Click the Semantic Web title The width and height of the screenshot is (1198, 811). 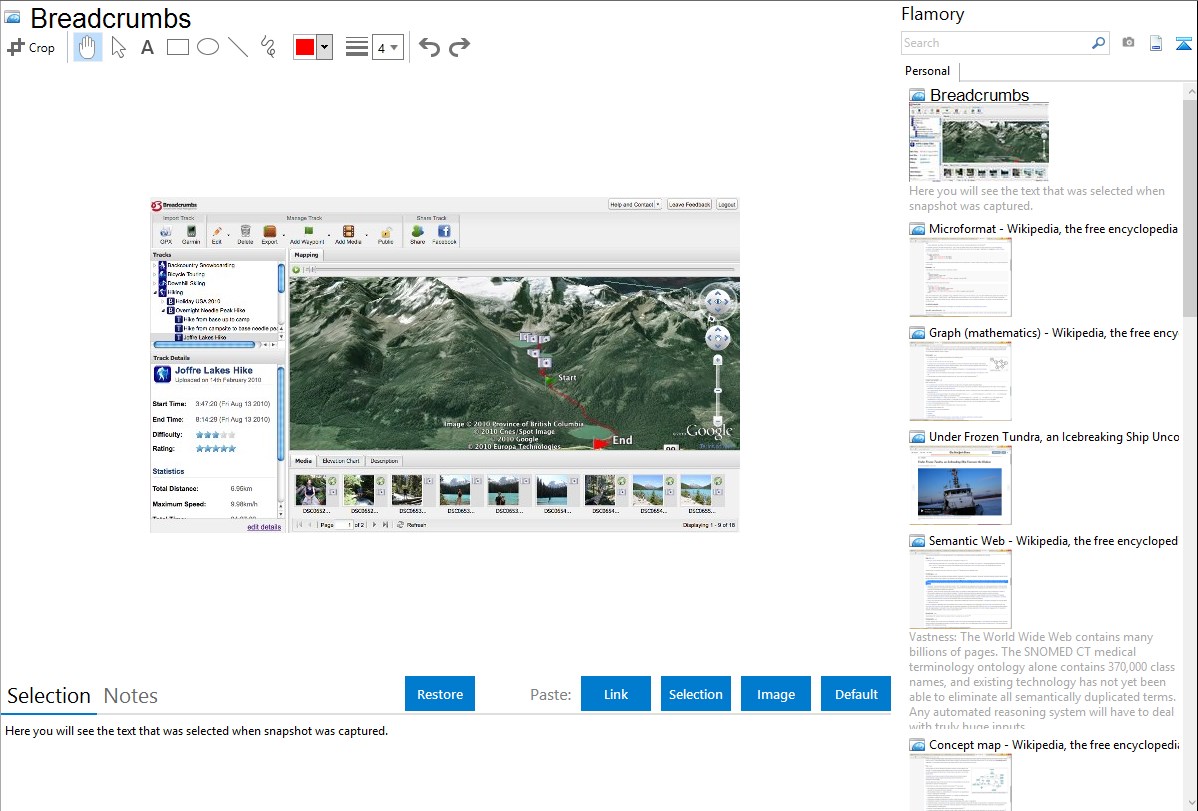[1054, 541]
